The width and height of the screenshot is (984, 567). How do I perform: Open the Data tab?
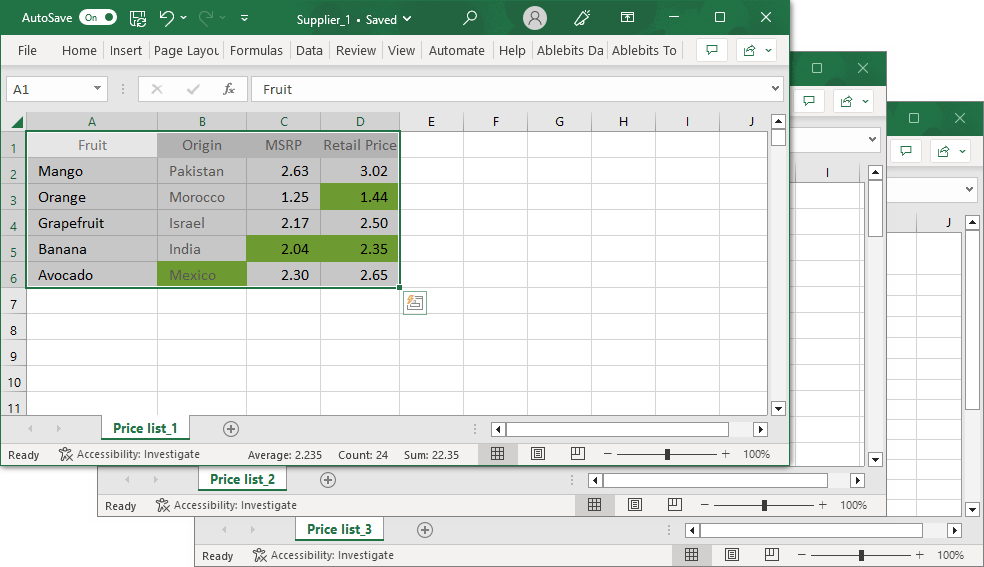pos(309,50)
